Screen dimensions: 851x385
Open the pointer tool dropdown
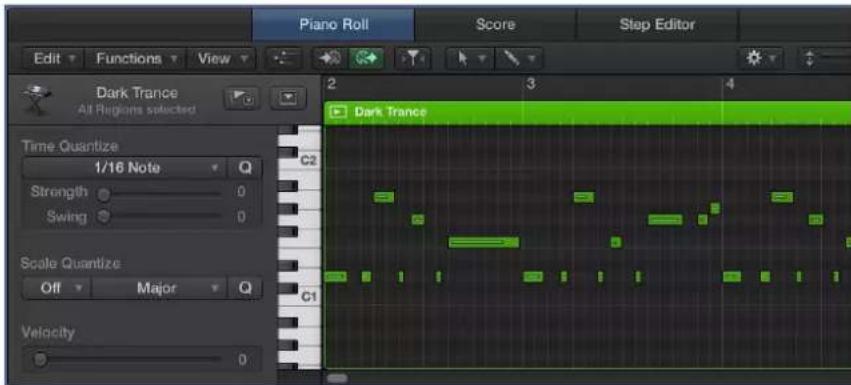point(469,59)
